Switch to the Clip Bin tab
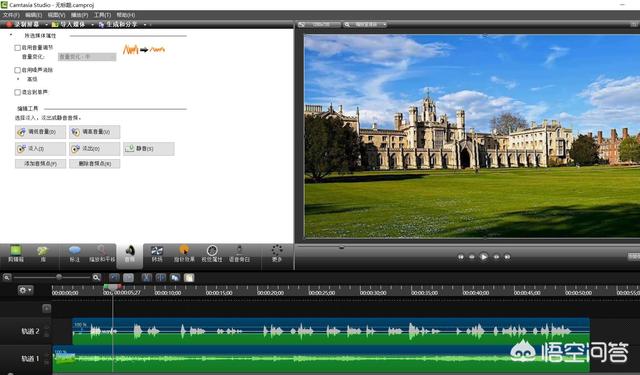The image size is (640, 375). click(16, 254)
